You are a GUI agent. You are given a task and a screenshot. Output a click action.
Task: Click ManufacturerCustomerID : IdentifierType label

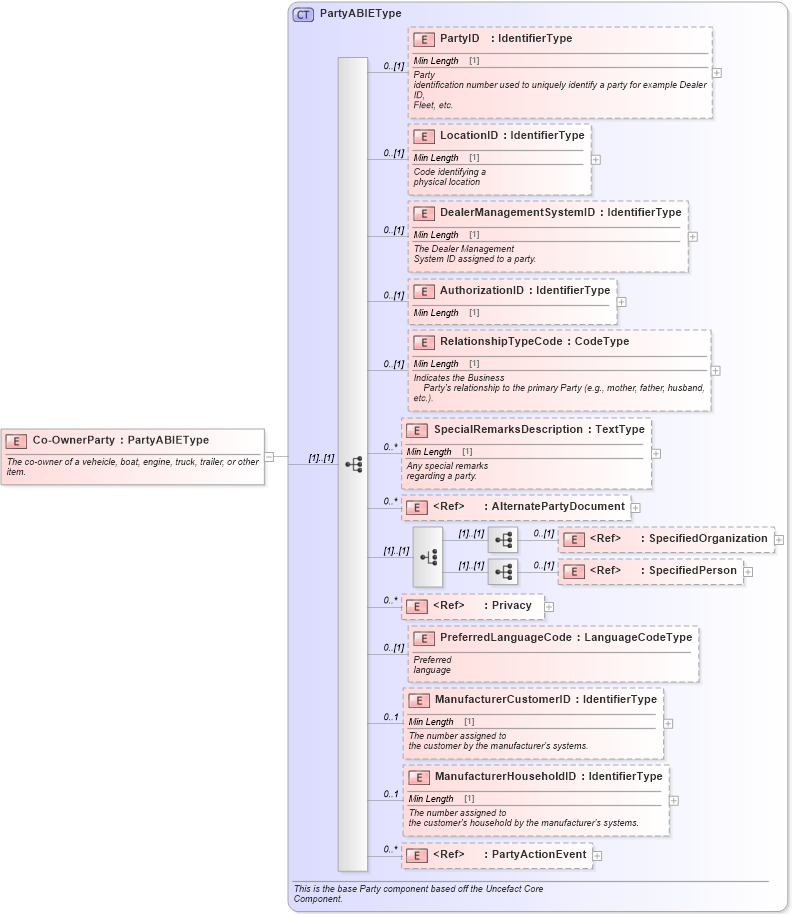(545, 699)
